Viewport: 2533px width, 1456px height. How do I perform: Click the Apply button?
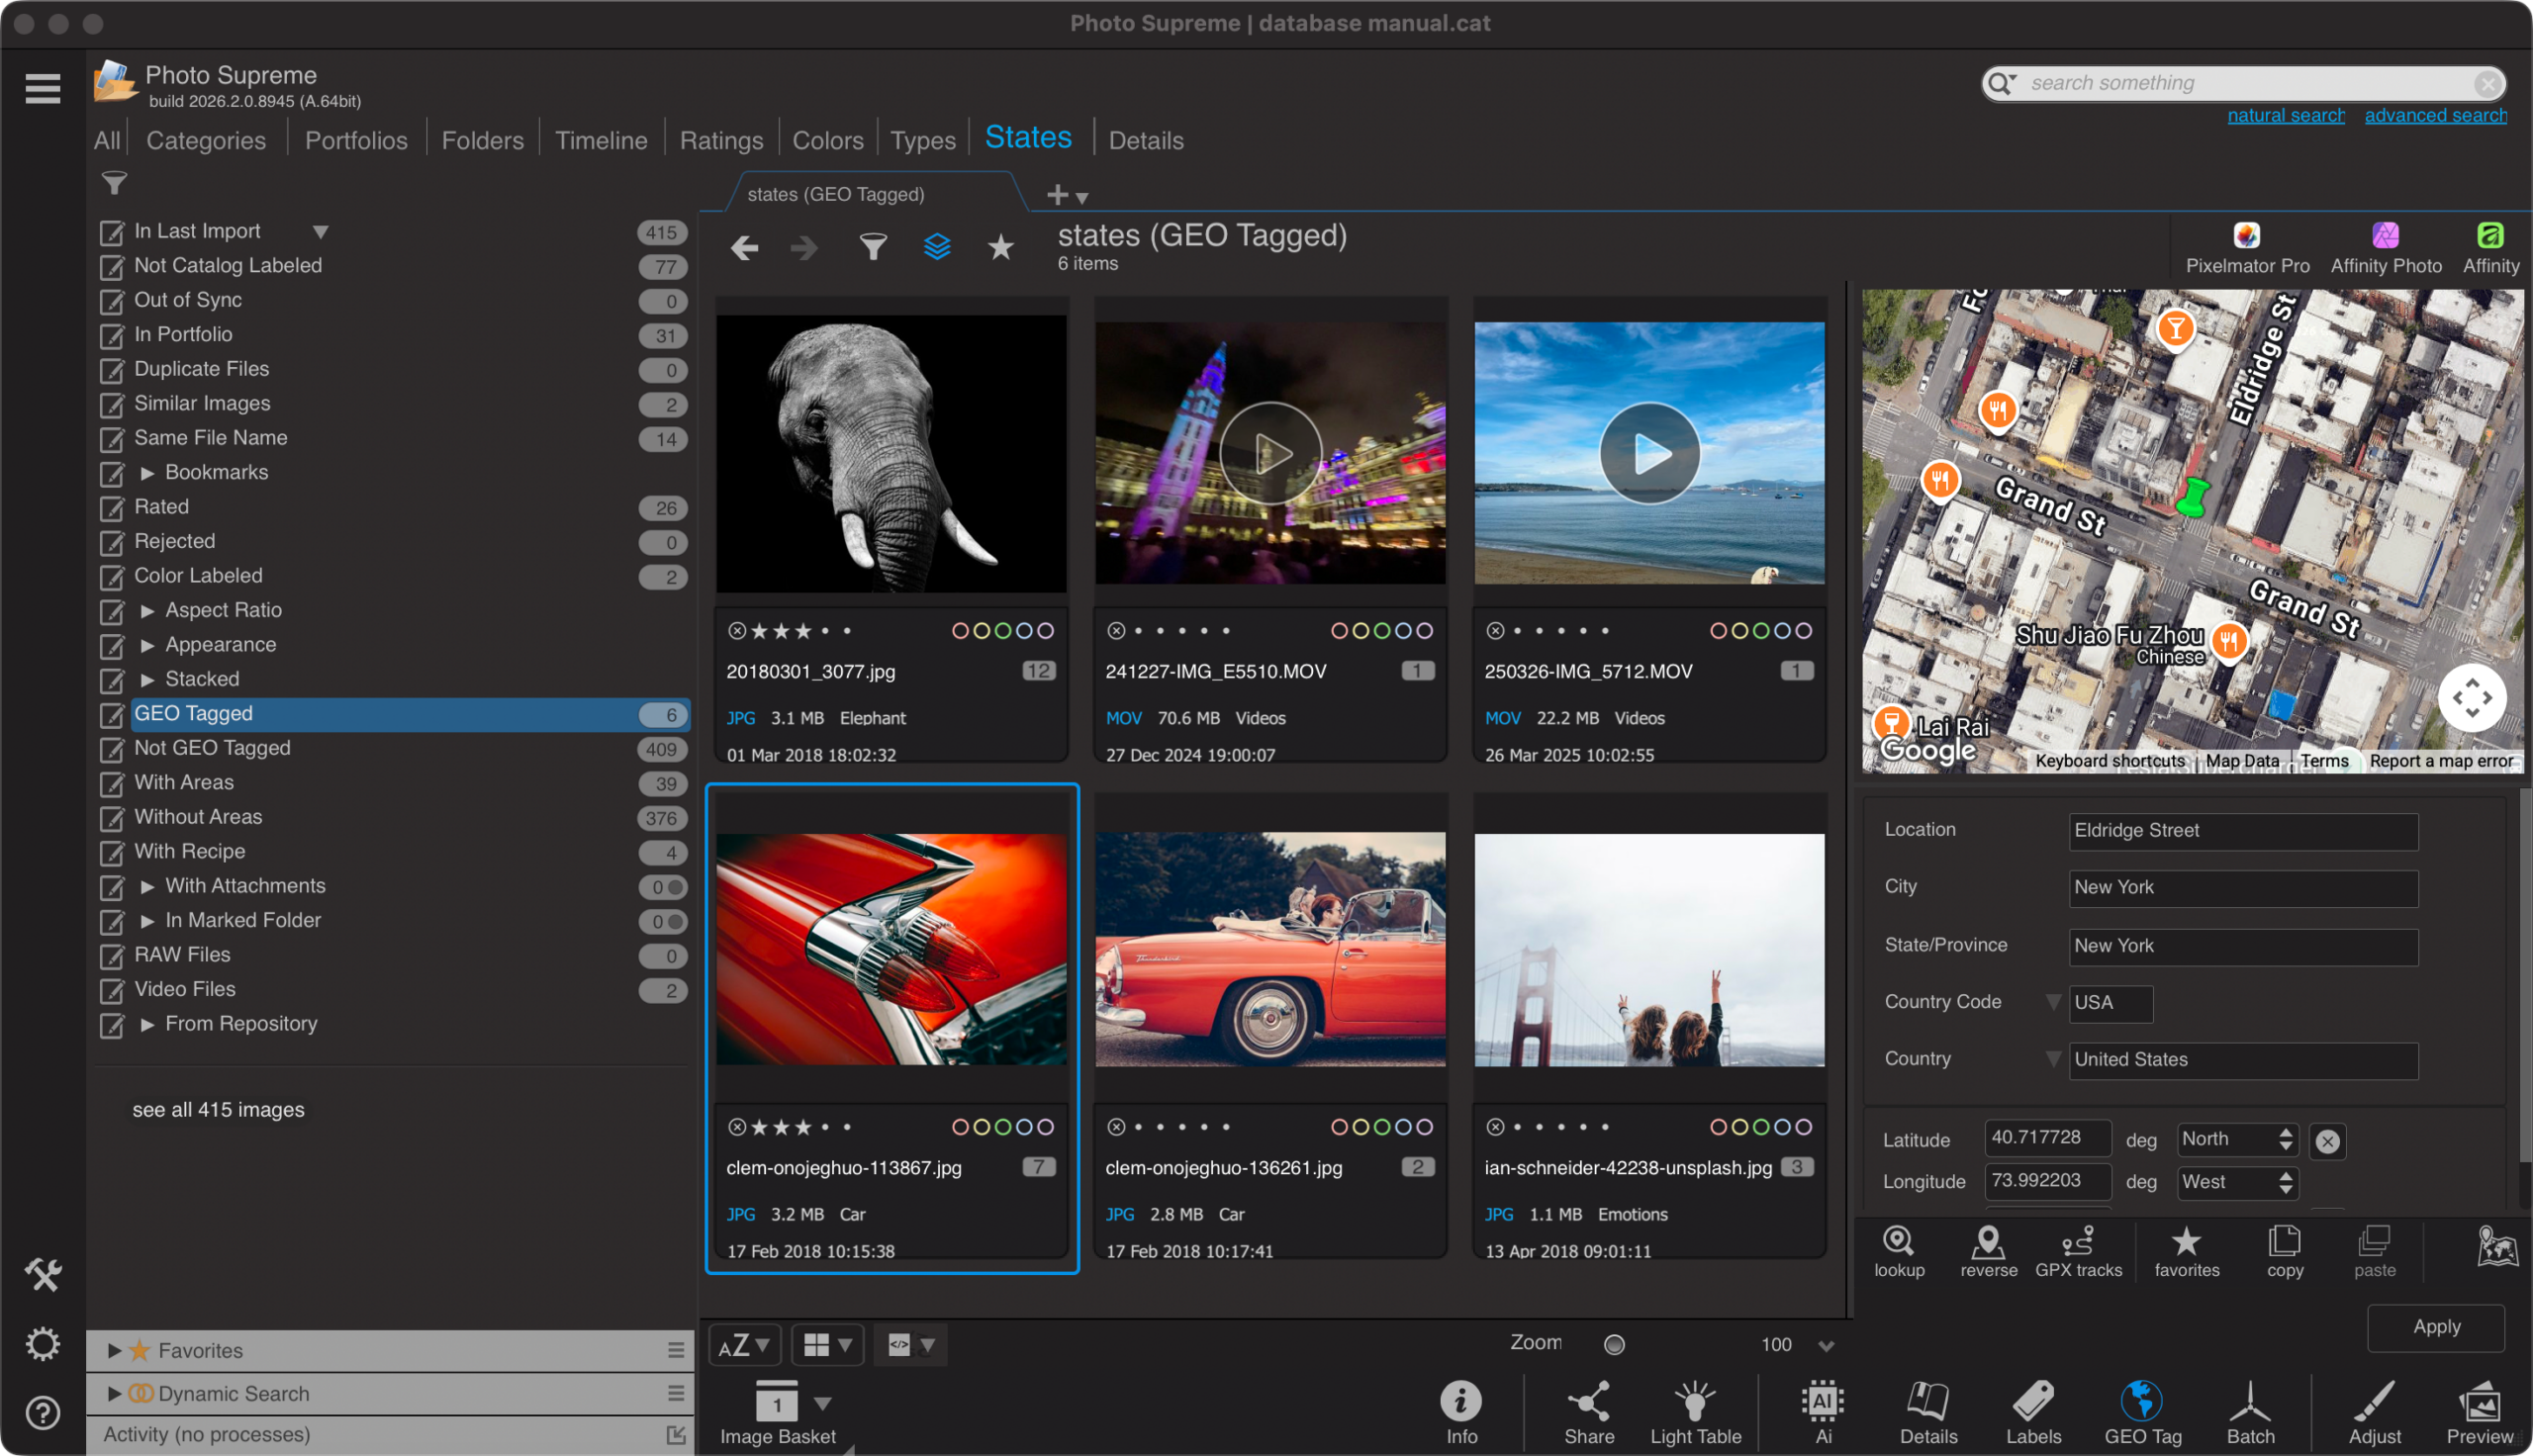[x=2436, y=1327]
